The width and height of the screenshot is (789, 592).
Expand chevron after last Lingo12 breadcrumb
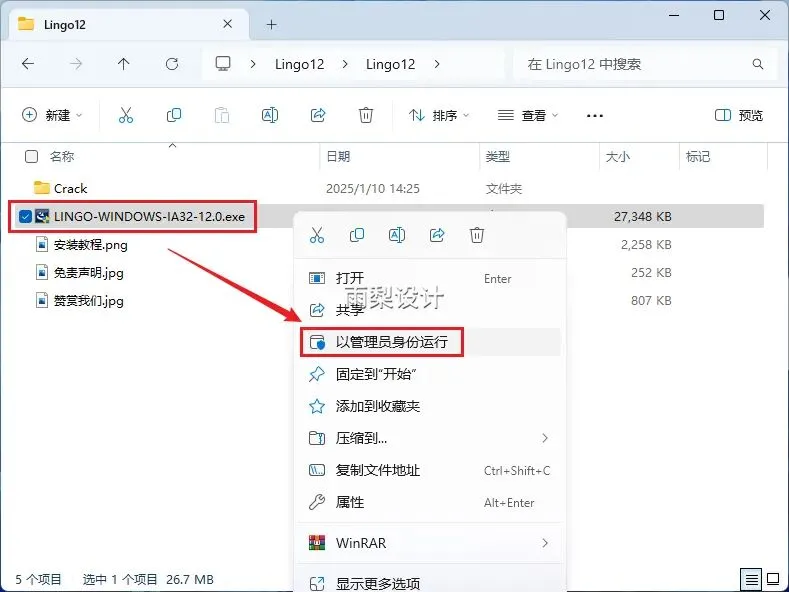[437, 64]
